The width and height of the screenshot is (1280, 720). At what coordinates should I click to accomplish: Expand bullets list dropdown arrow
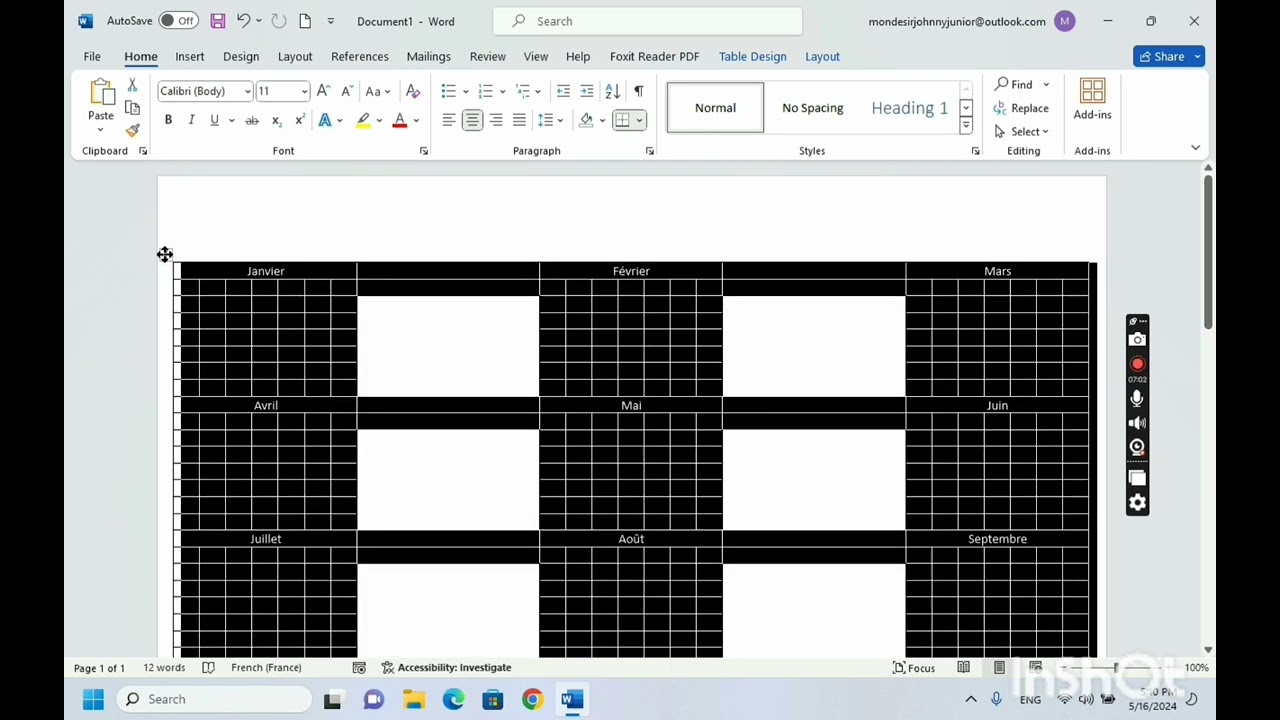pos(465,91)
